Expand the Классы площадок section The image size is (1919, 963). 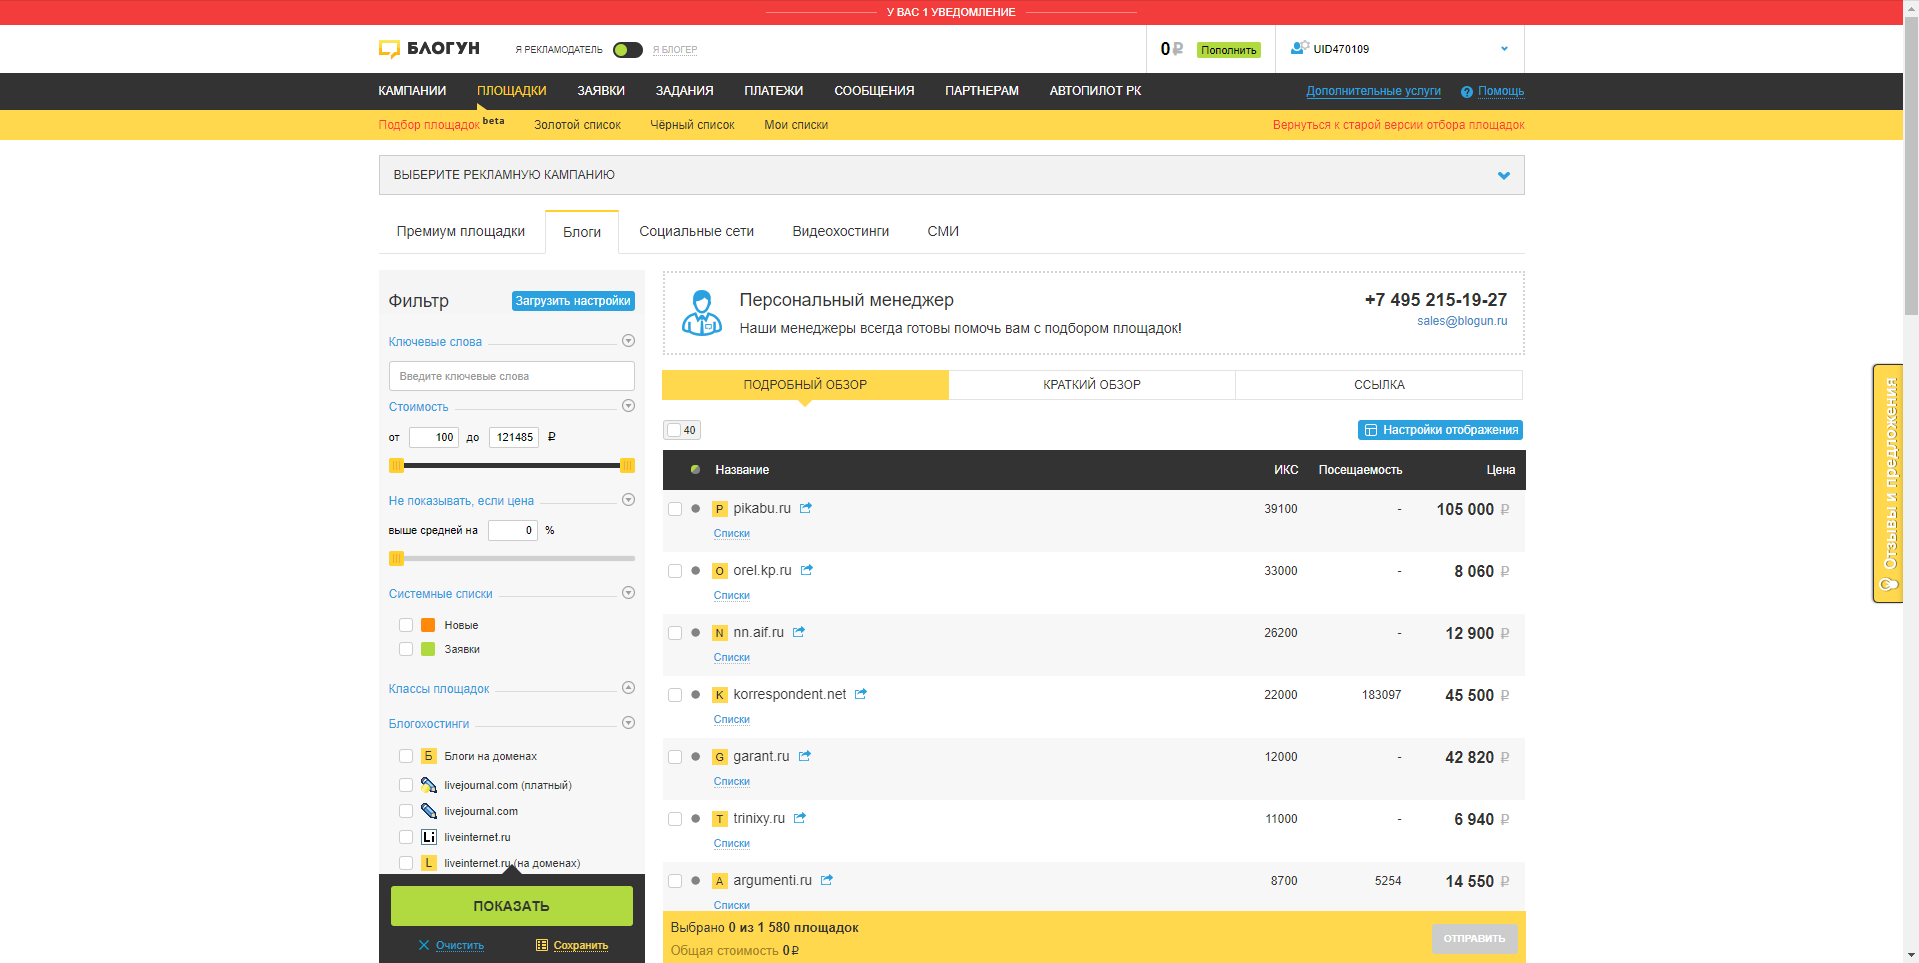628,688
